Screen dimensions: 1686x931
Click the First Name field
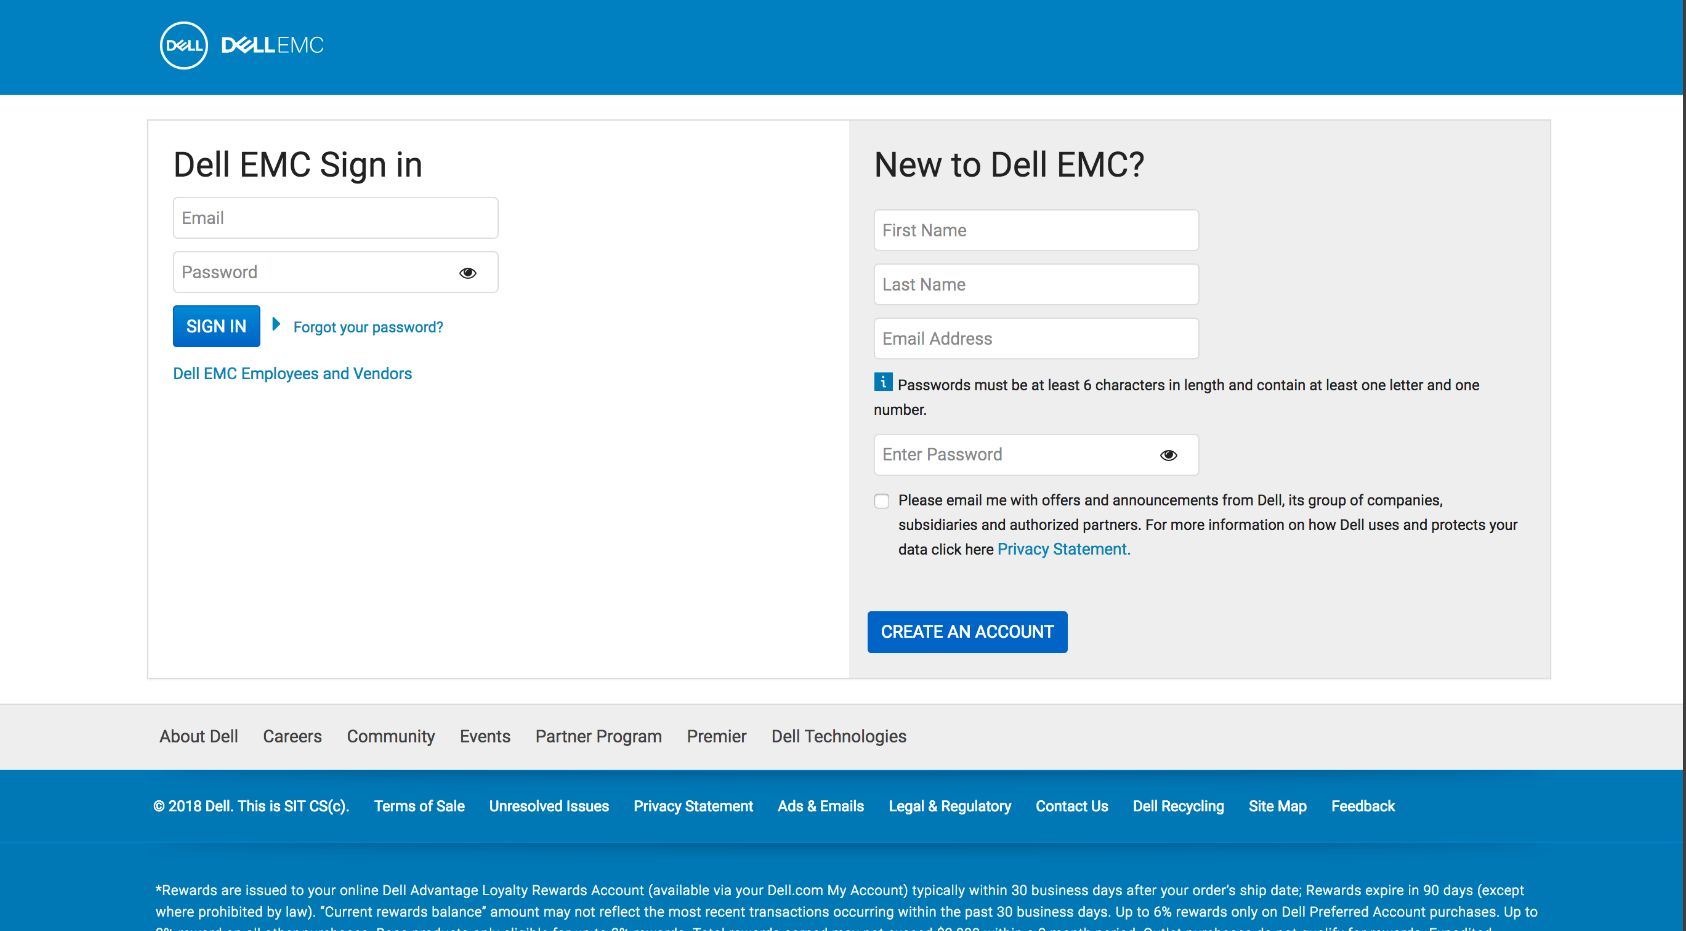pyautogui.click(x=1035, y=230)
